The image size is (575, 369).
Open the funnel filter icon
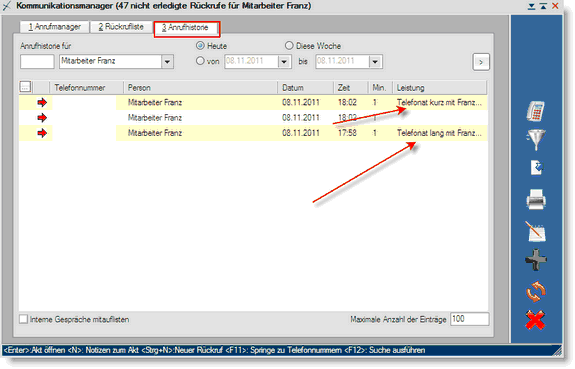coord(535,139)
